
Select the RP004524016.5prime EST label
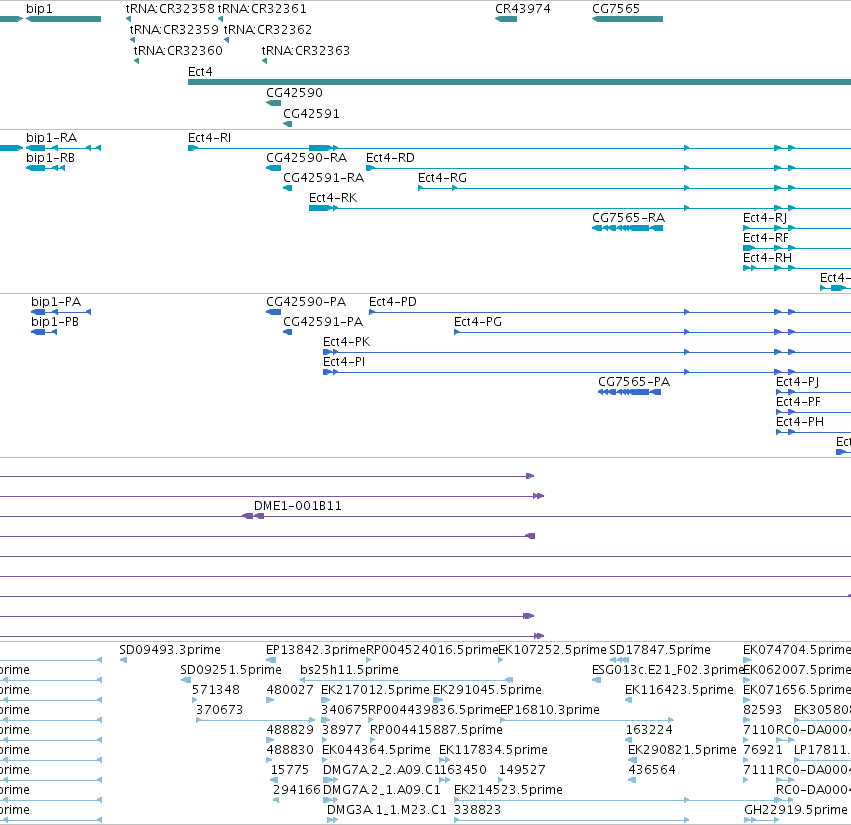[433, 650]
